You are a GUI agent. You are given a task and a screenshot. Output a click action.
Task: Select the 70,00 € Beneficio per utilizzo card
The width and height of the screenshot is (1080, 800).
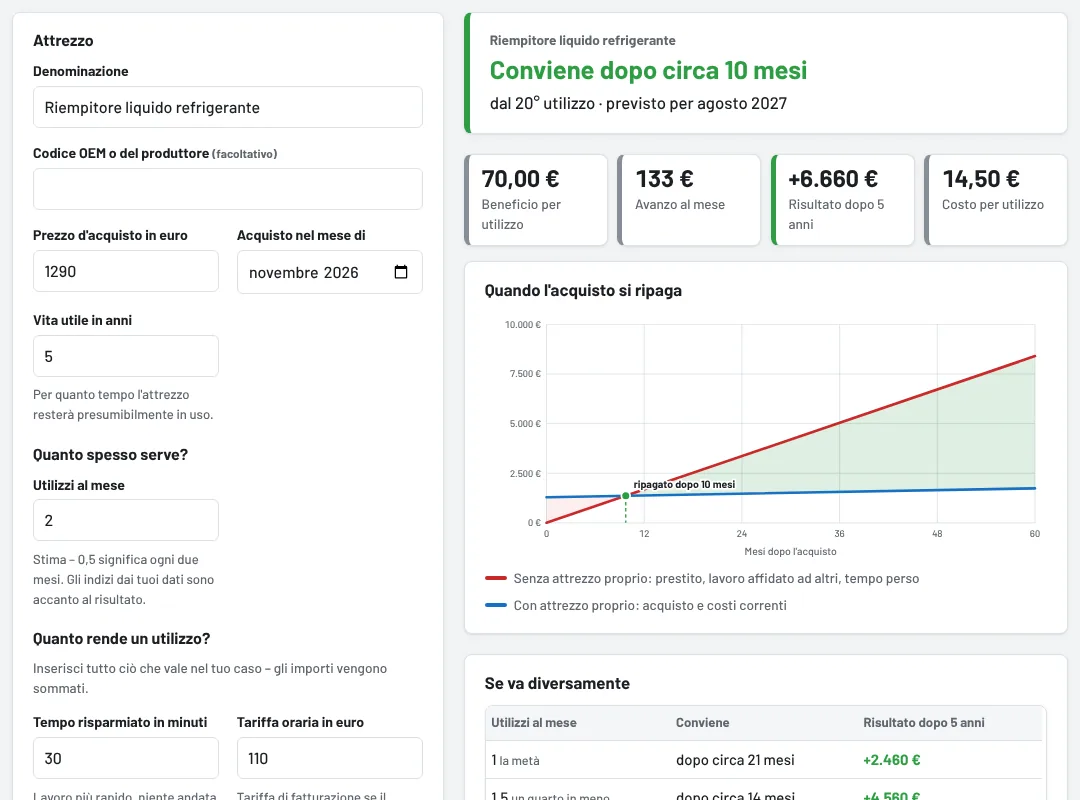click(537, 200)
